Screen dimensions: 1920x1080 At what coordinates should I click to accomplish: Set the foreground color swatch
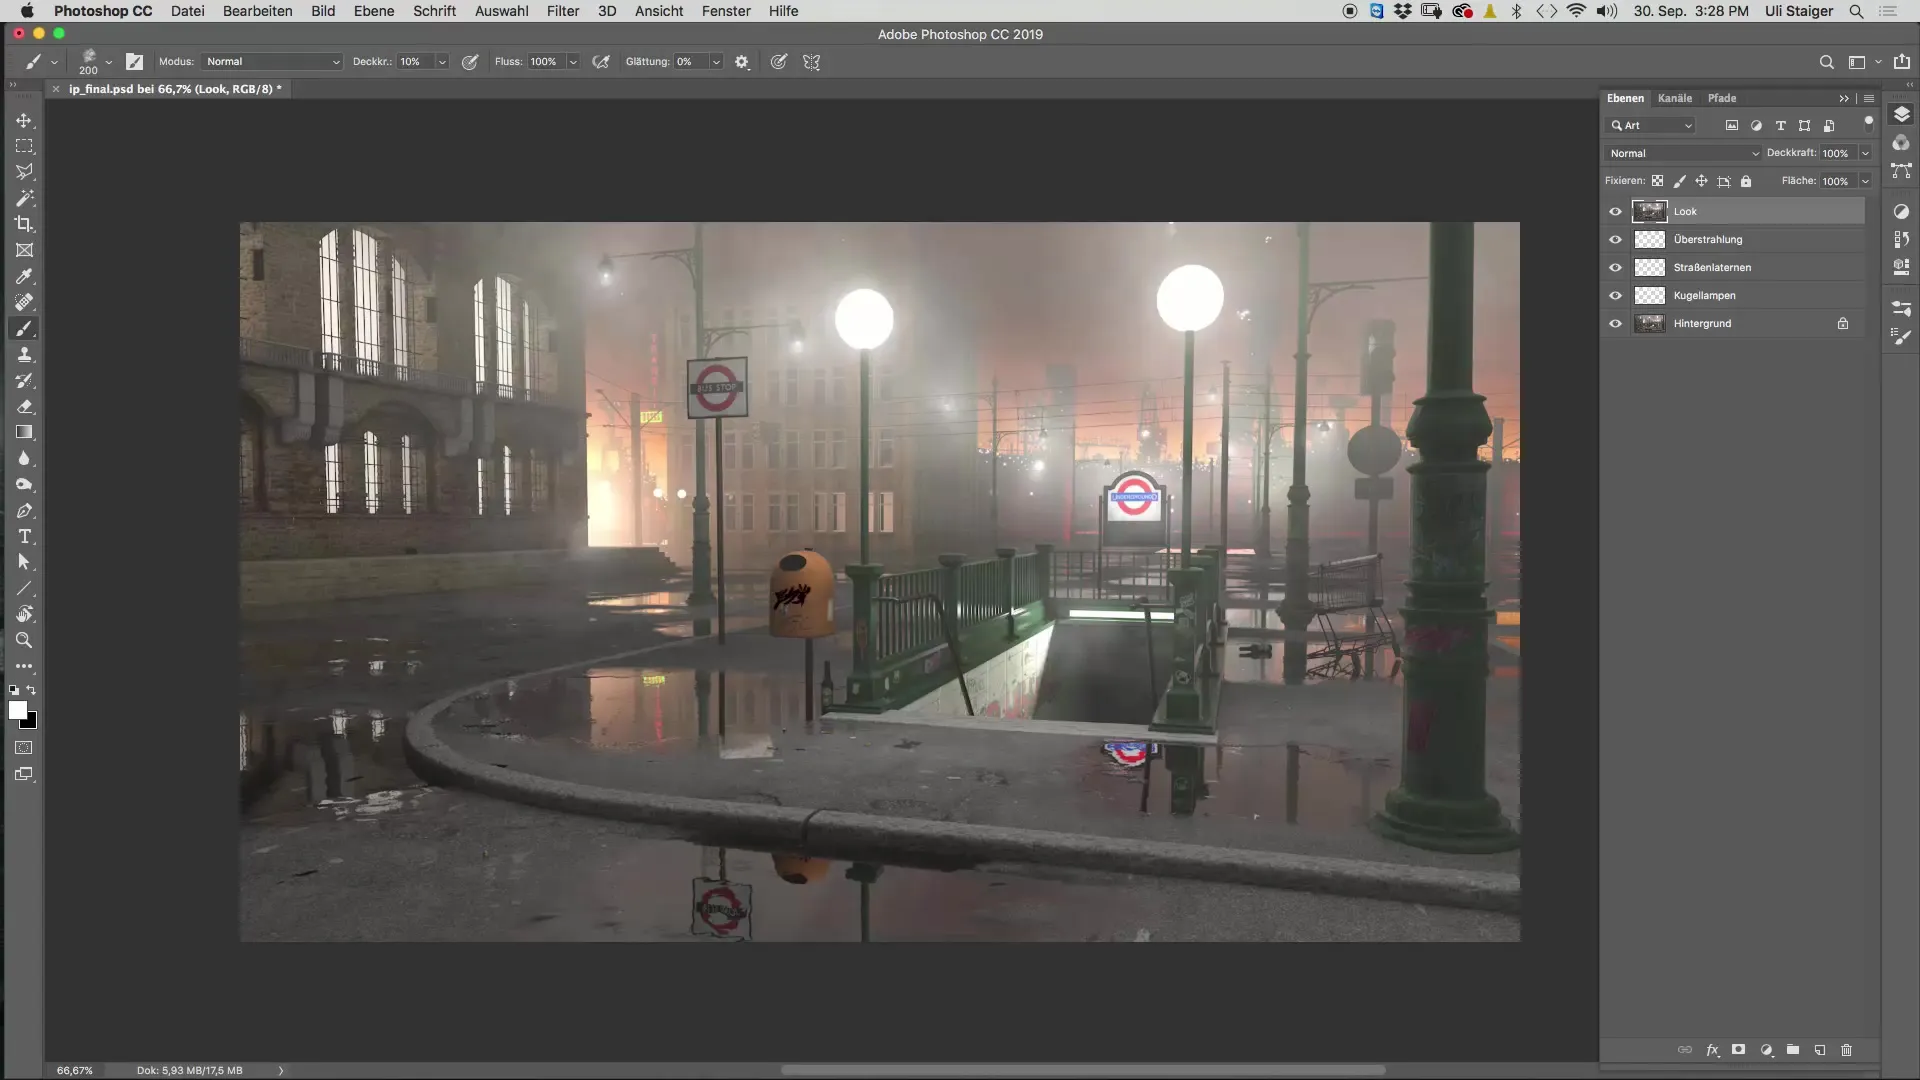click(17, 709)
